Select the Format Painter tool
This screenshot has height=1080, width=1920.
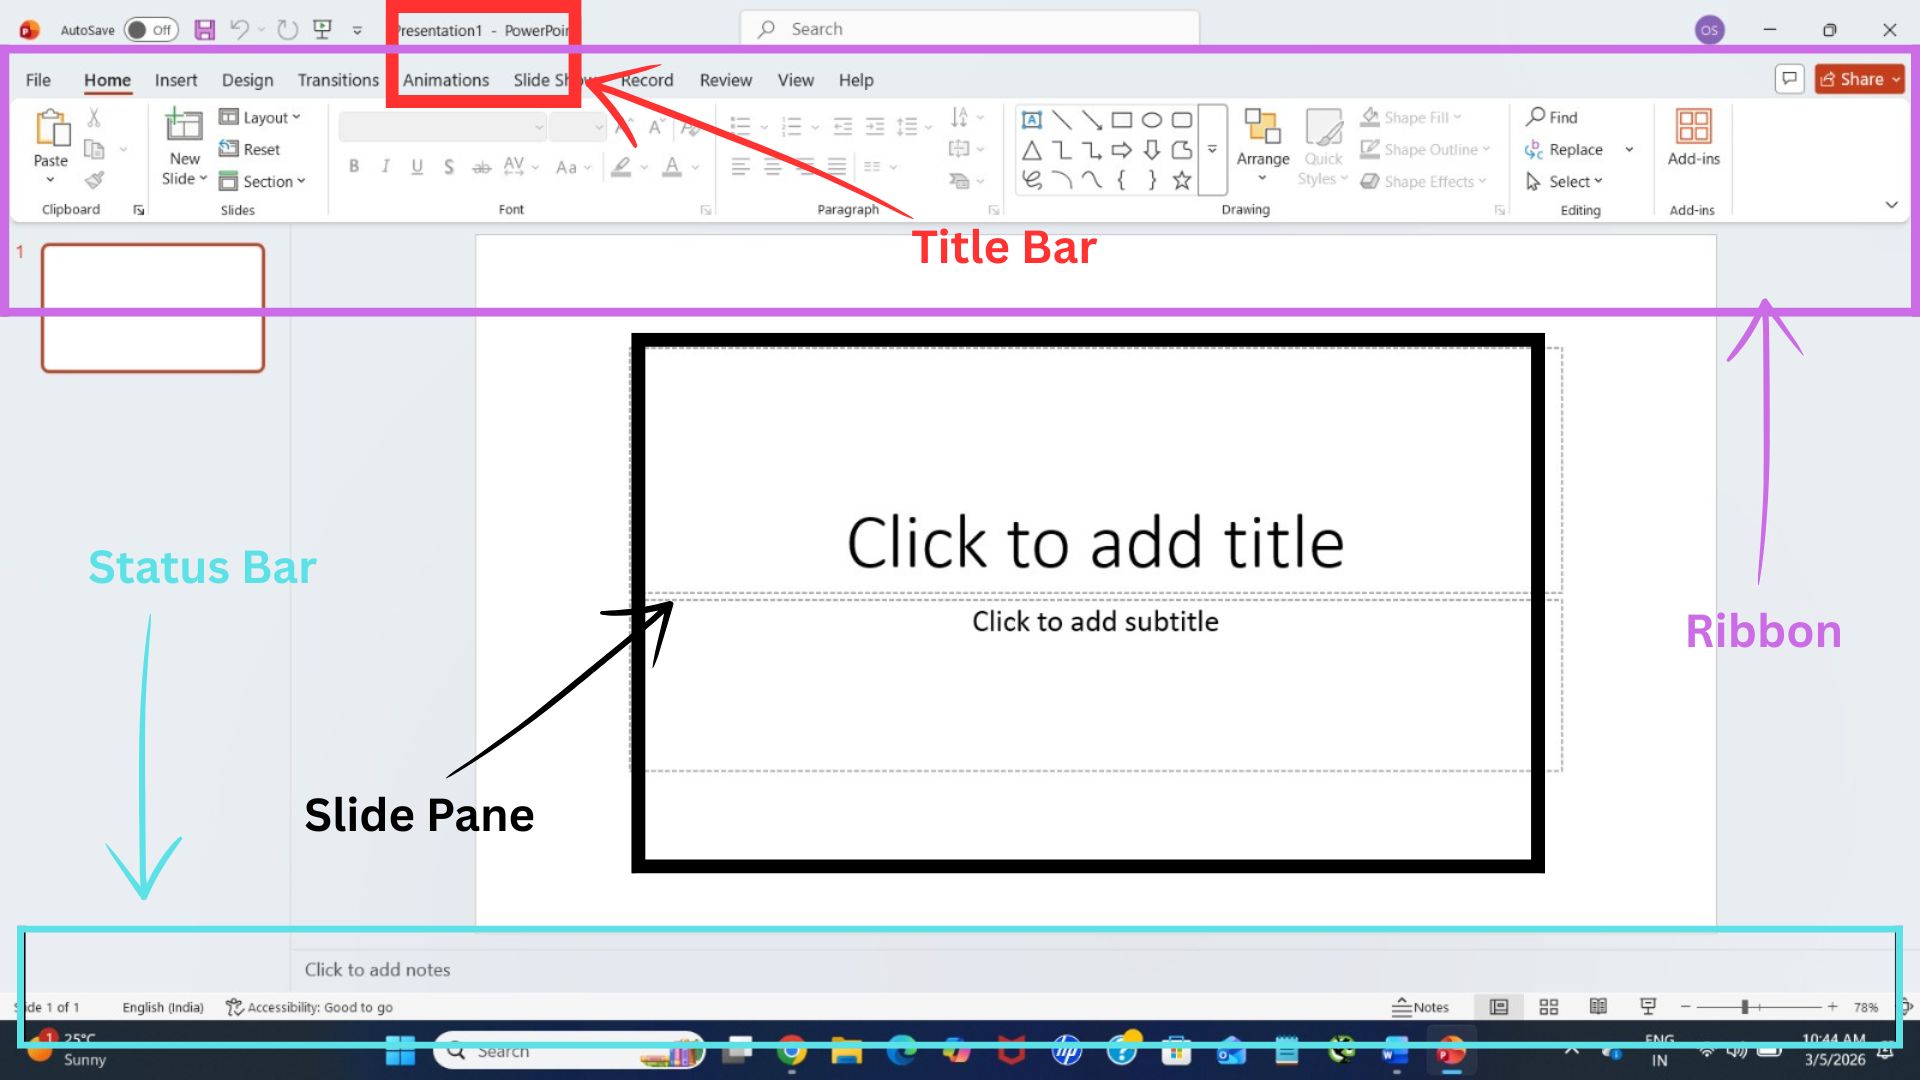tap(95, 181)
